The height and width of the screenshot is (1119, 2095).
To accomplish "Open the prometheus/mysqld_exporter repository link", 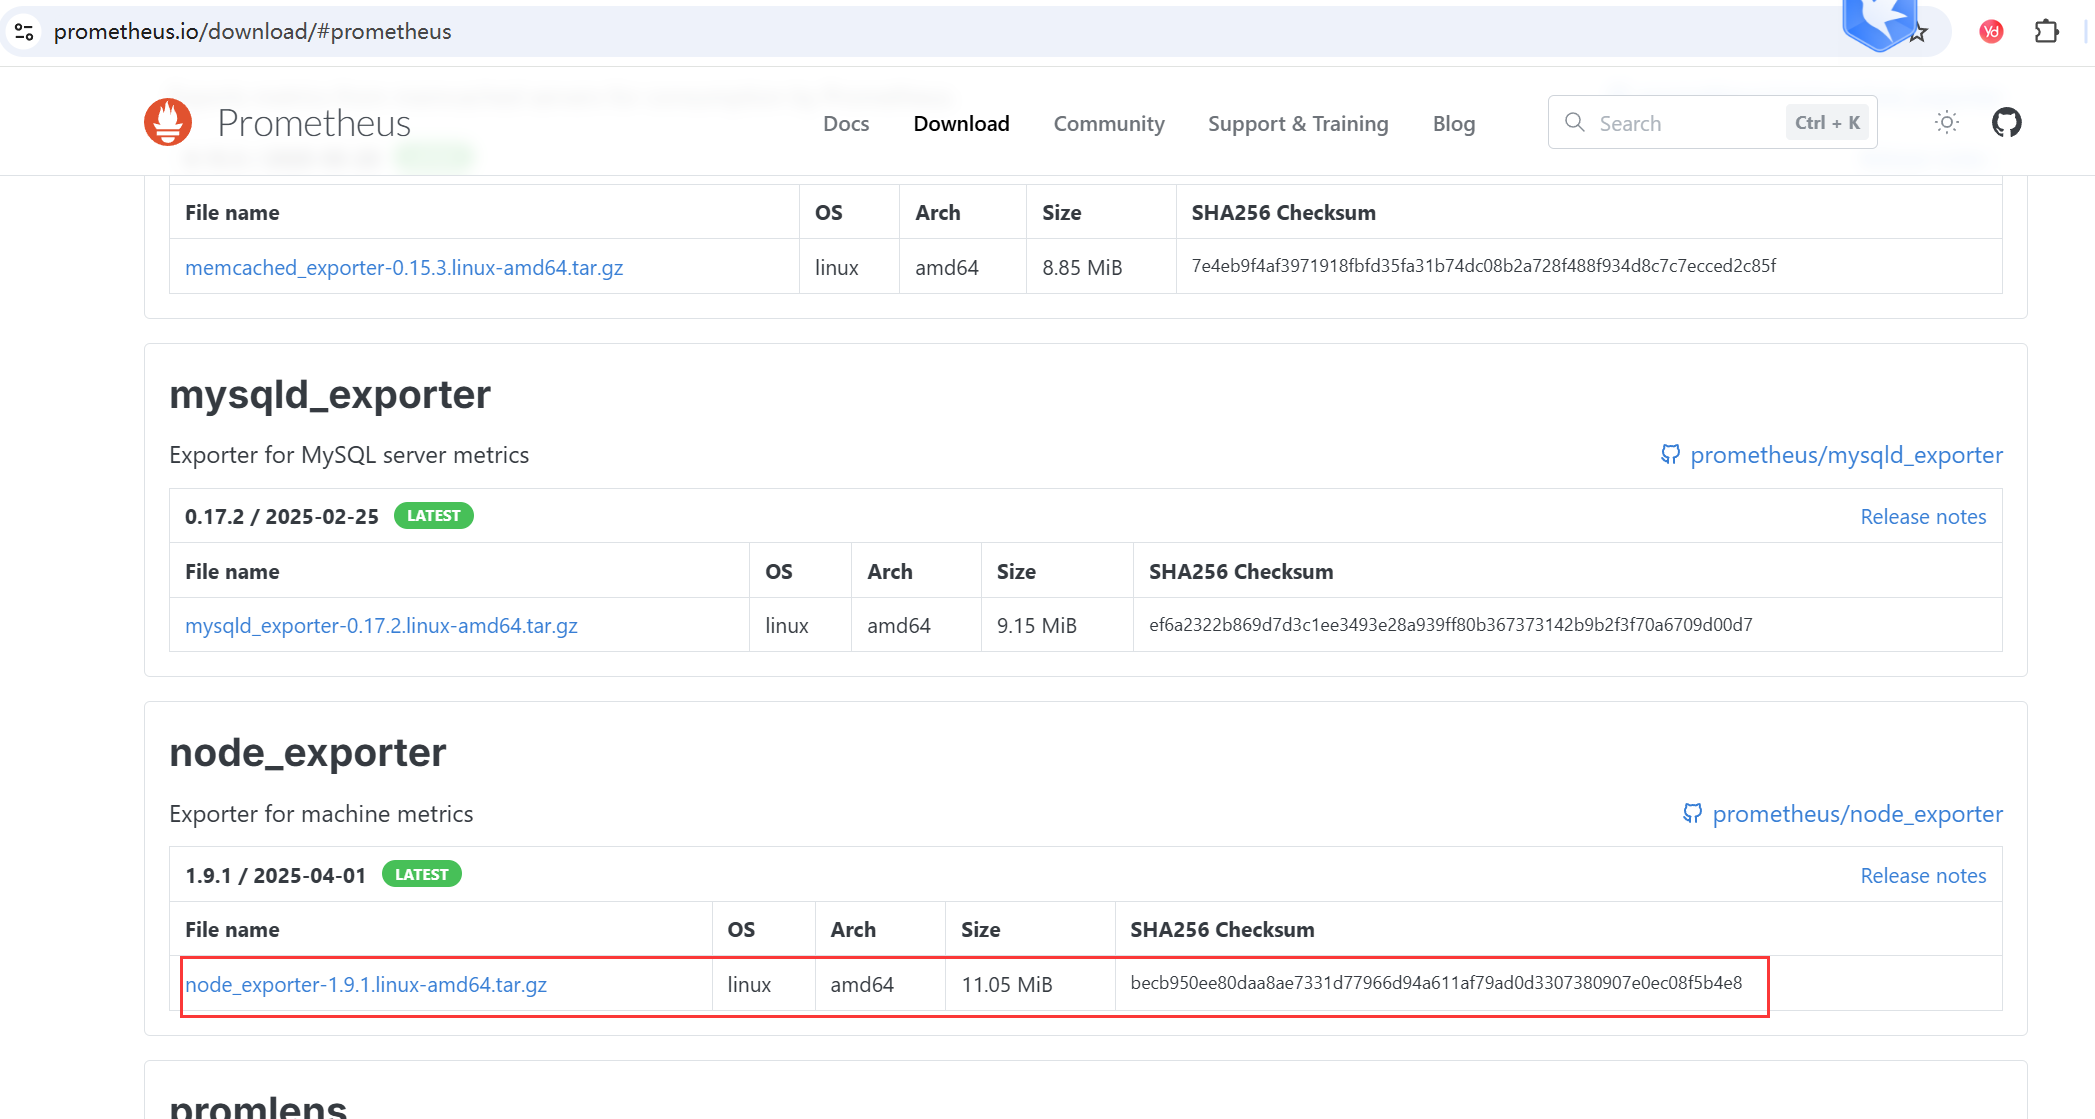I will pyautogui.click(x=1845, y=456).
